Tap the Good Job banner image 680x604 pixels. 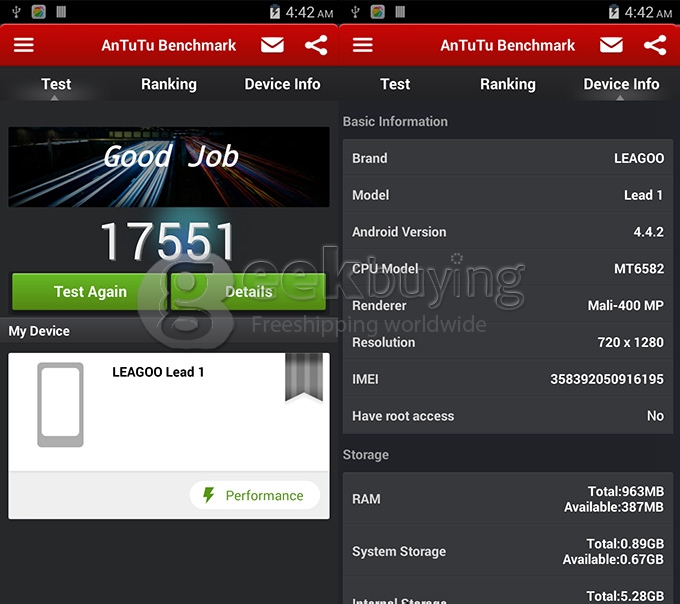(x=169, y=167)
